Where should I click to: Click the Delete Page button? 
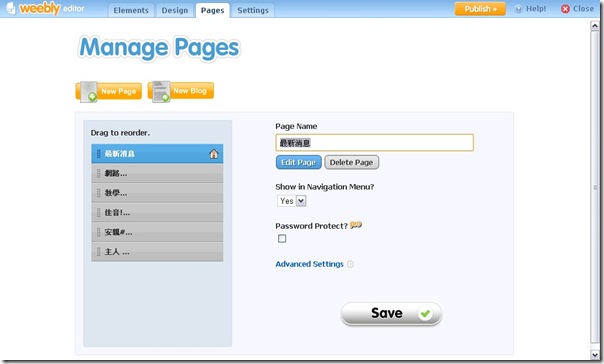tap(351, 163)
